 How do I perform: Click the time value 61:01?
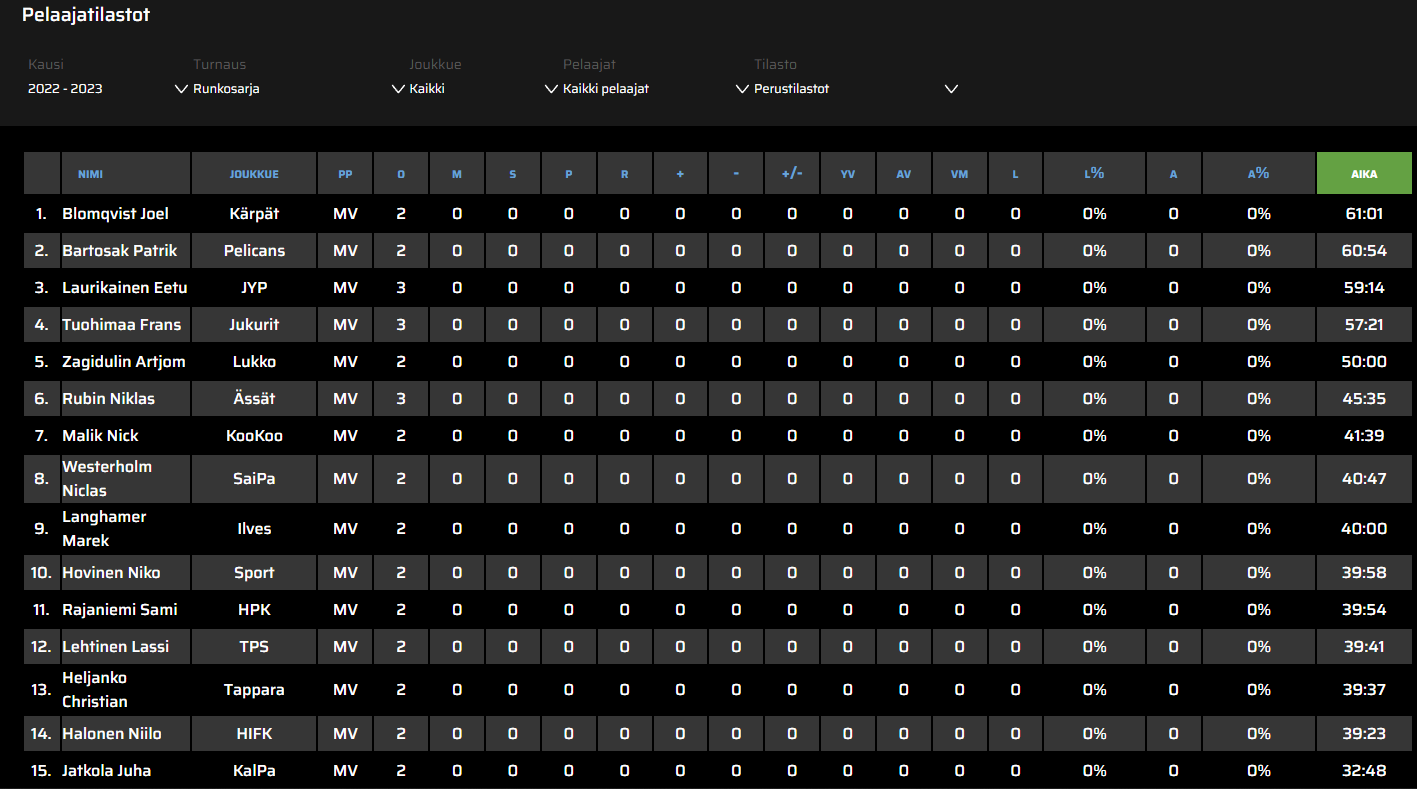tap(1364, 214)
